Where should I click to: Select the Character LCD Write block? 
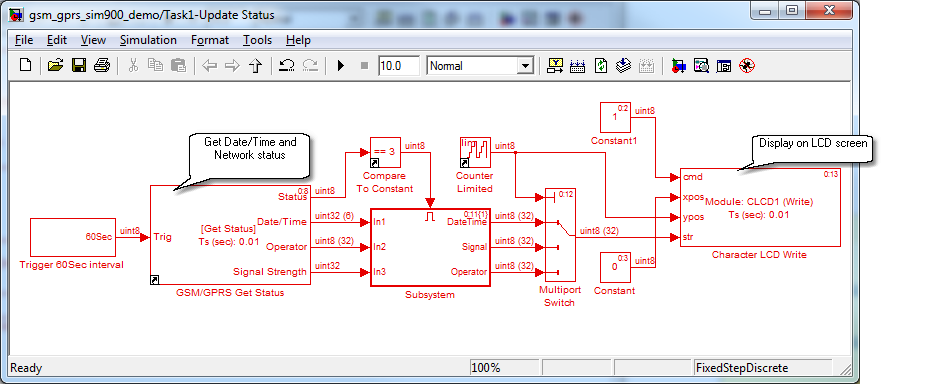click(x=760, y=207)
